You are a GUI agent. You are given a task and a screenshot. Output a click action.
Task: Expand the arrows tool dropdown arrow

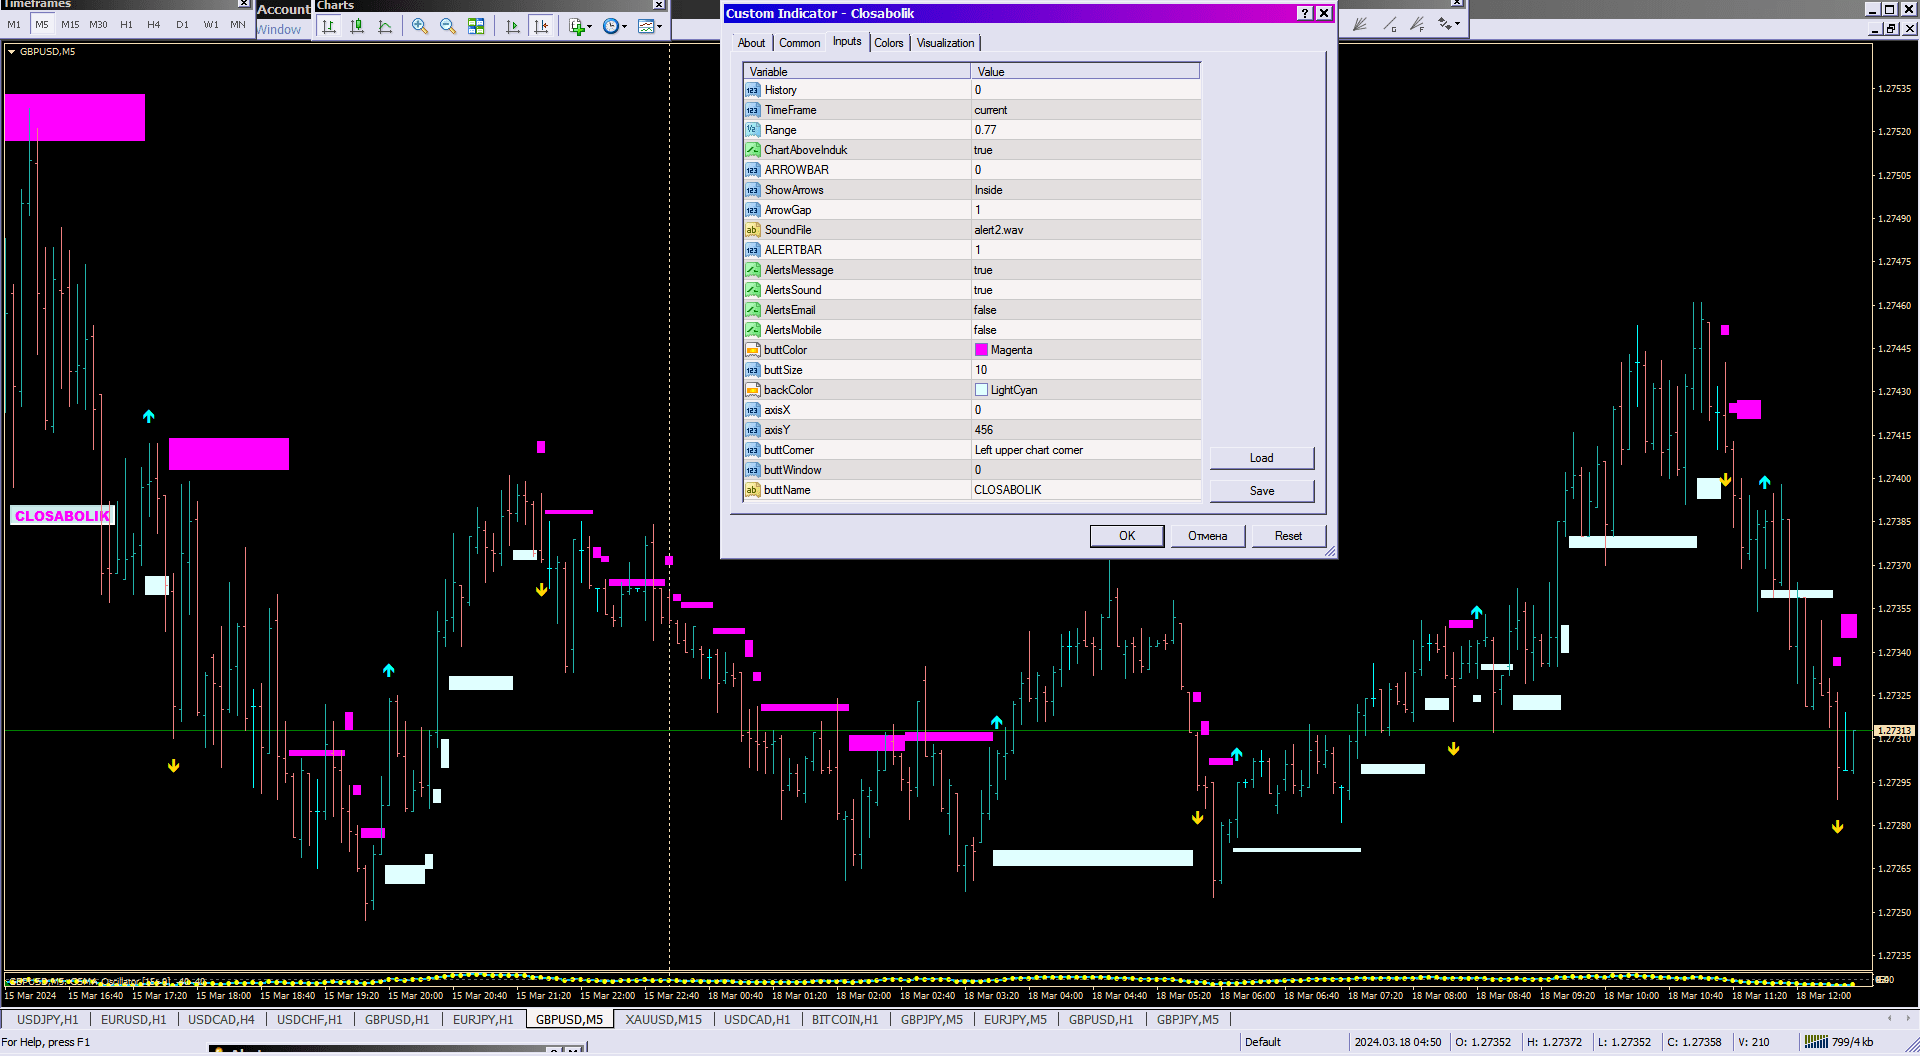click(1458, 24)
